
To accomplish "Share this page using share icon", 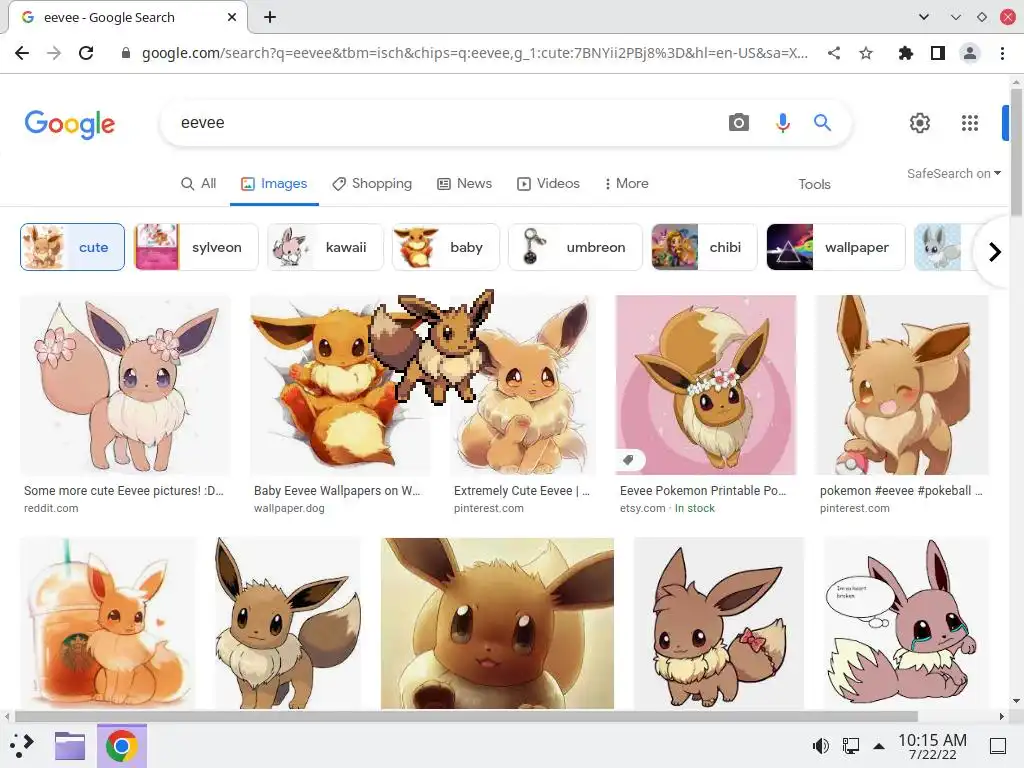I will tap(834, 53).
